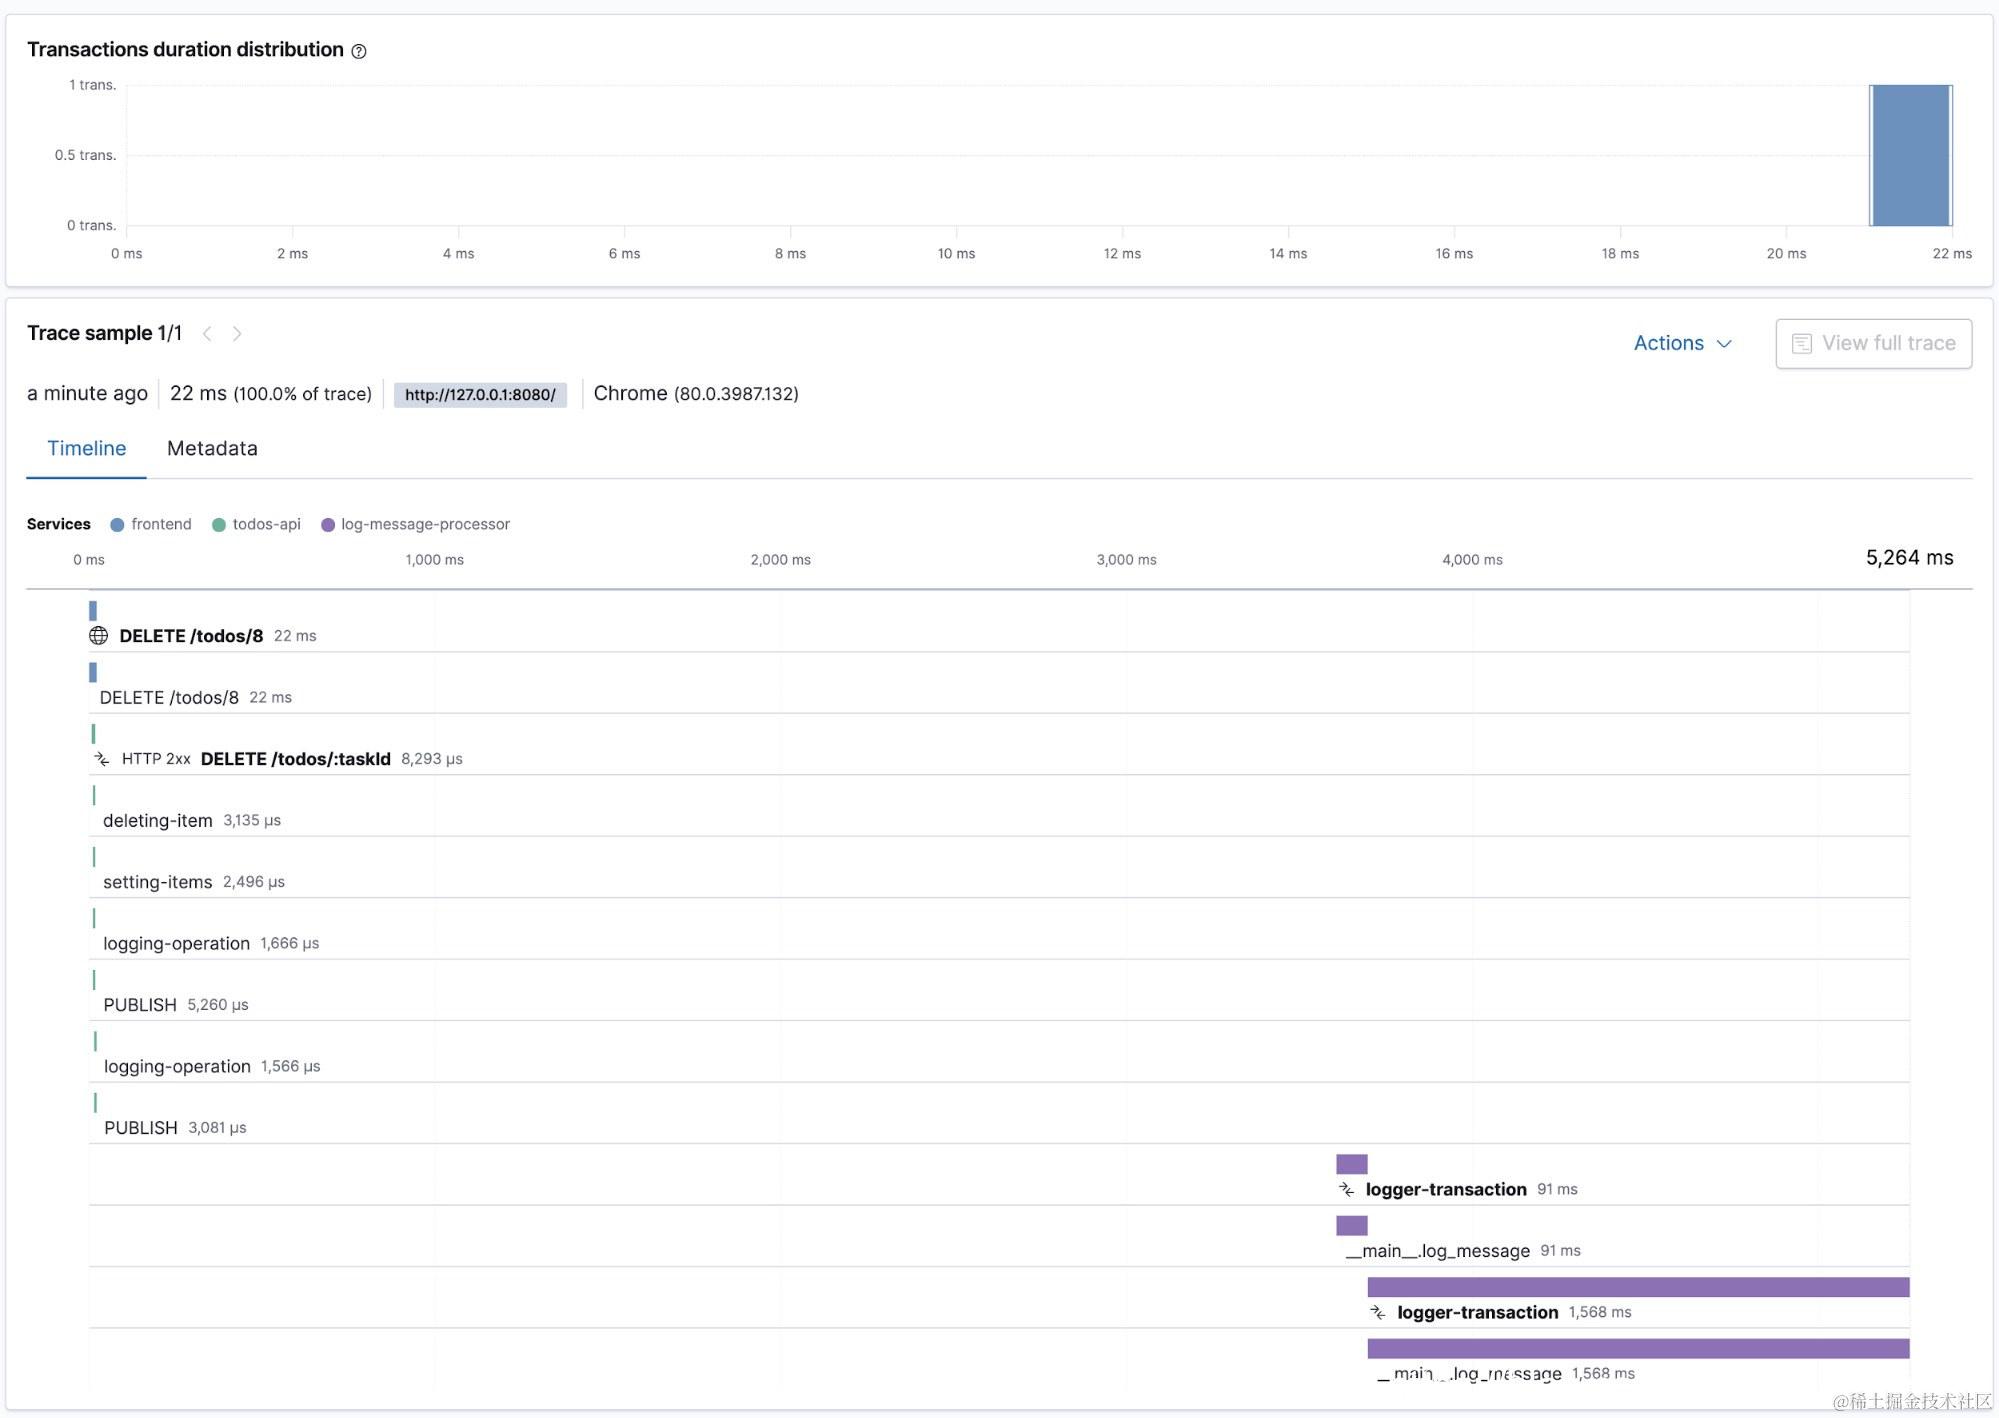Select the deleting-item span row
Screen dimensions: 1999x1418
click(158, 821)
